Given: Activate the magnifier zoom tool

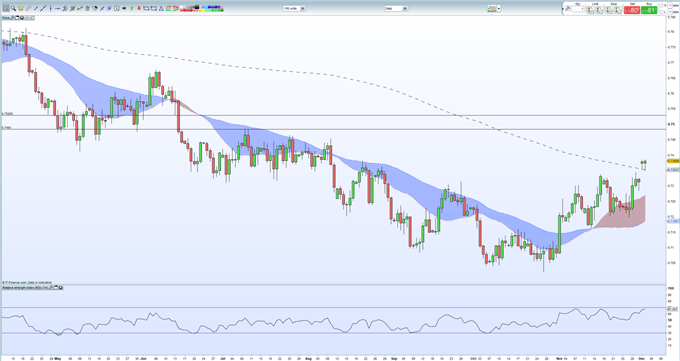Looking at the screenshot, I should pos(13,8).
